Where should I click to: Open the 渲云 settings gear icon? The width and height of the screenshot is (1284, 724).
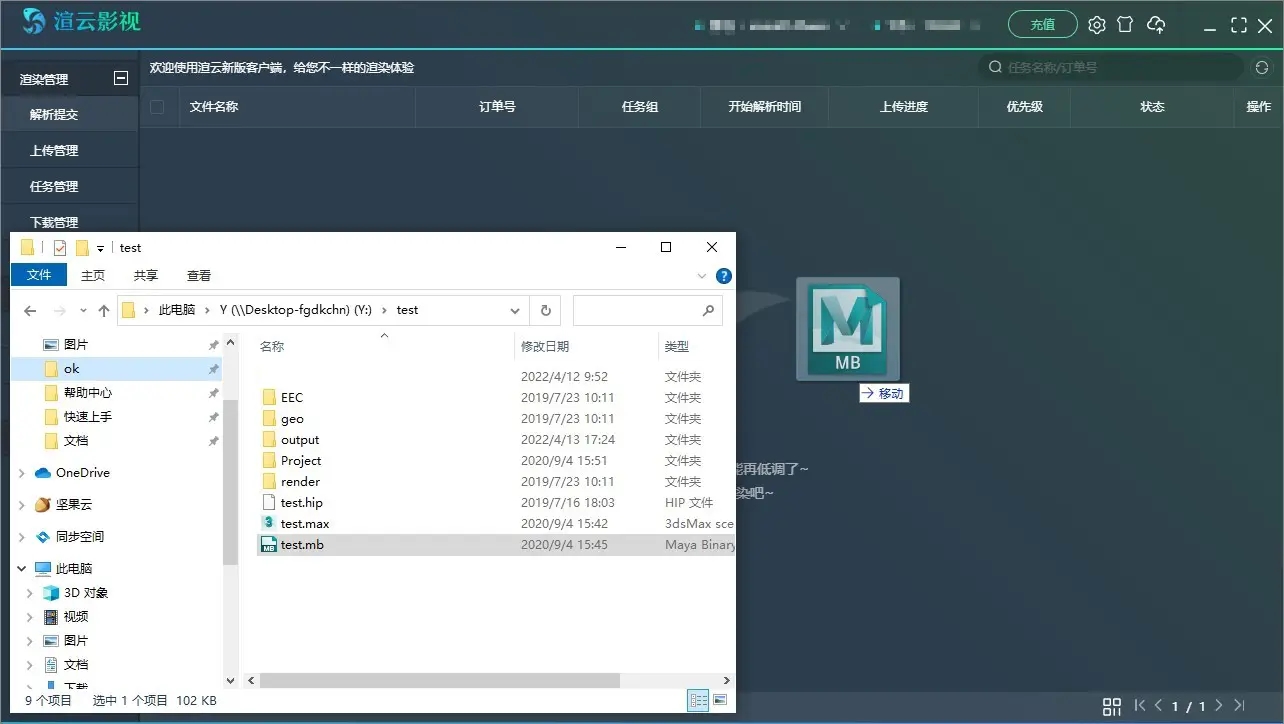tap(1096, 24)
